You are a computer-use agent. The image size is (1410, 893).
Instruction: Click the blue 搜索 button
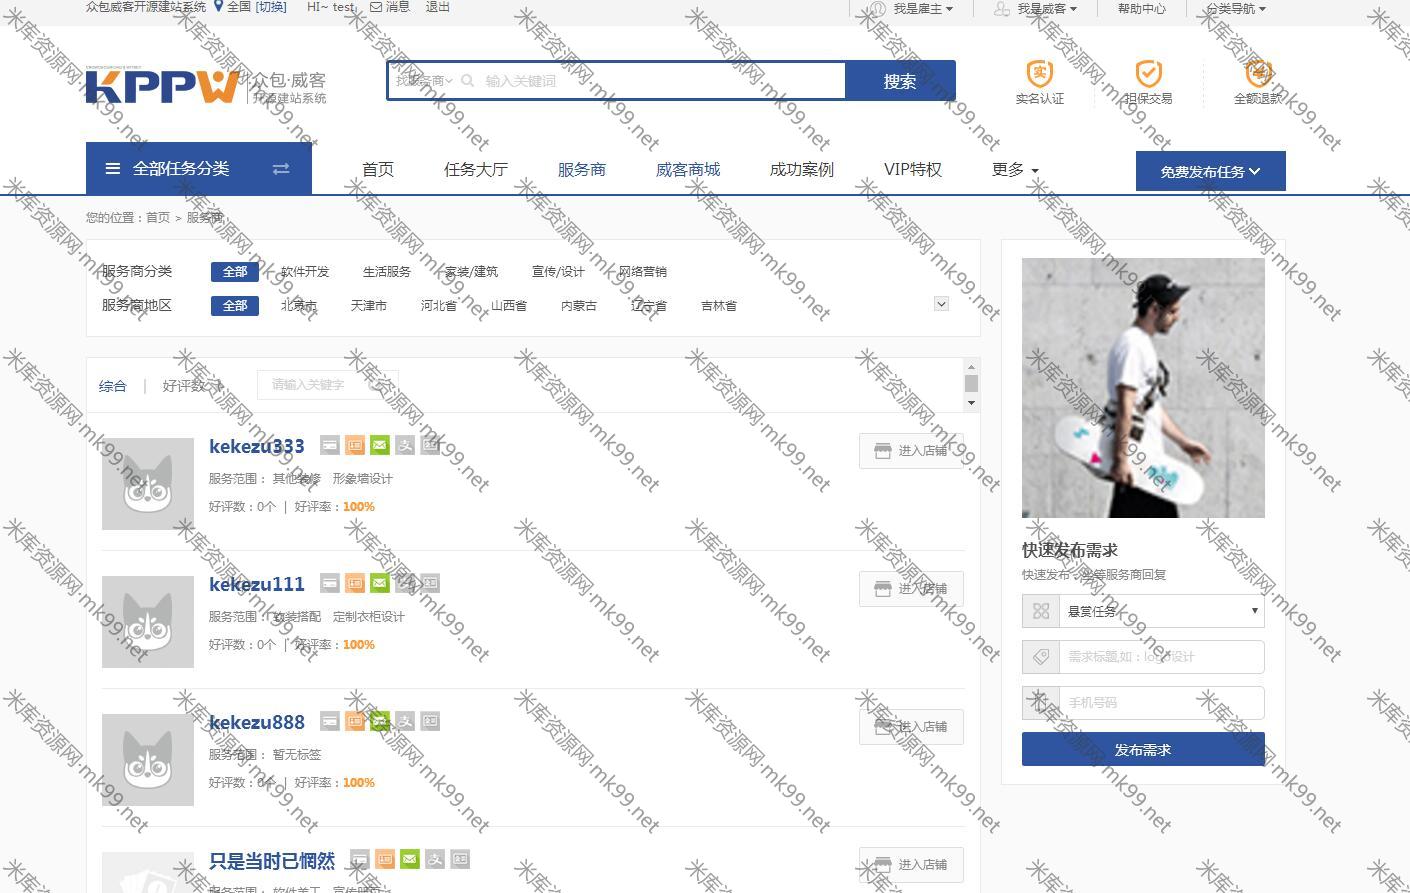pyautogui.click(x=900, y=81)
